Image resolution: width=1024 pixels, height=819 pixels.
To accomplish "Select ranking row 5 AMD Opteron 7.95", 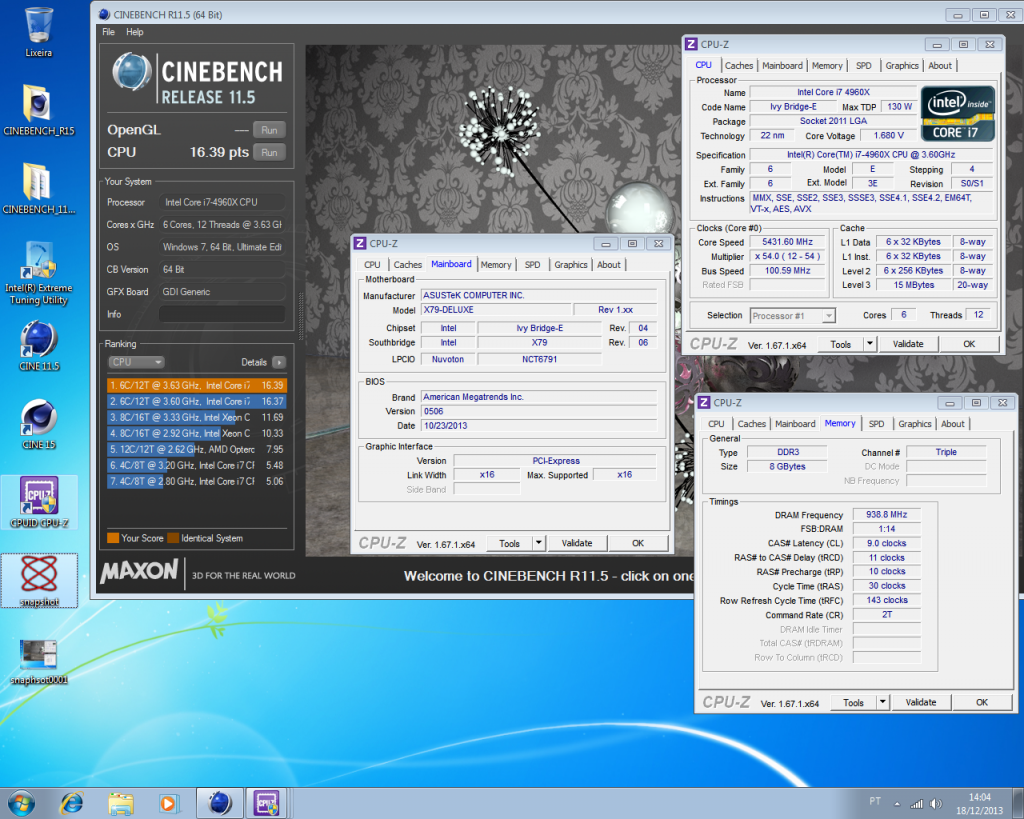I will [197, 449].
